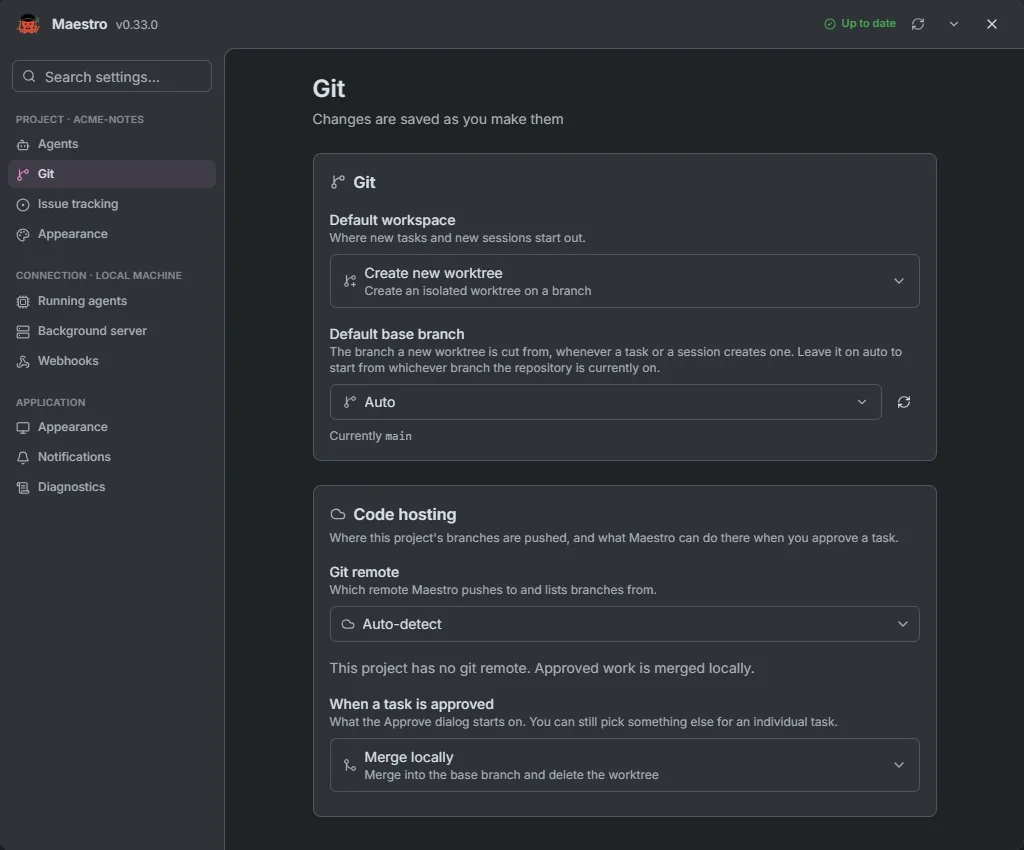Click the Background server icon
Screen dimensions: 1024x850
tap(23, 332)
